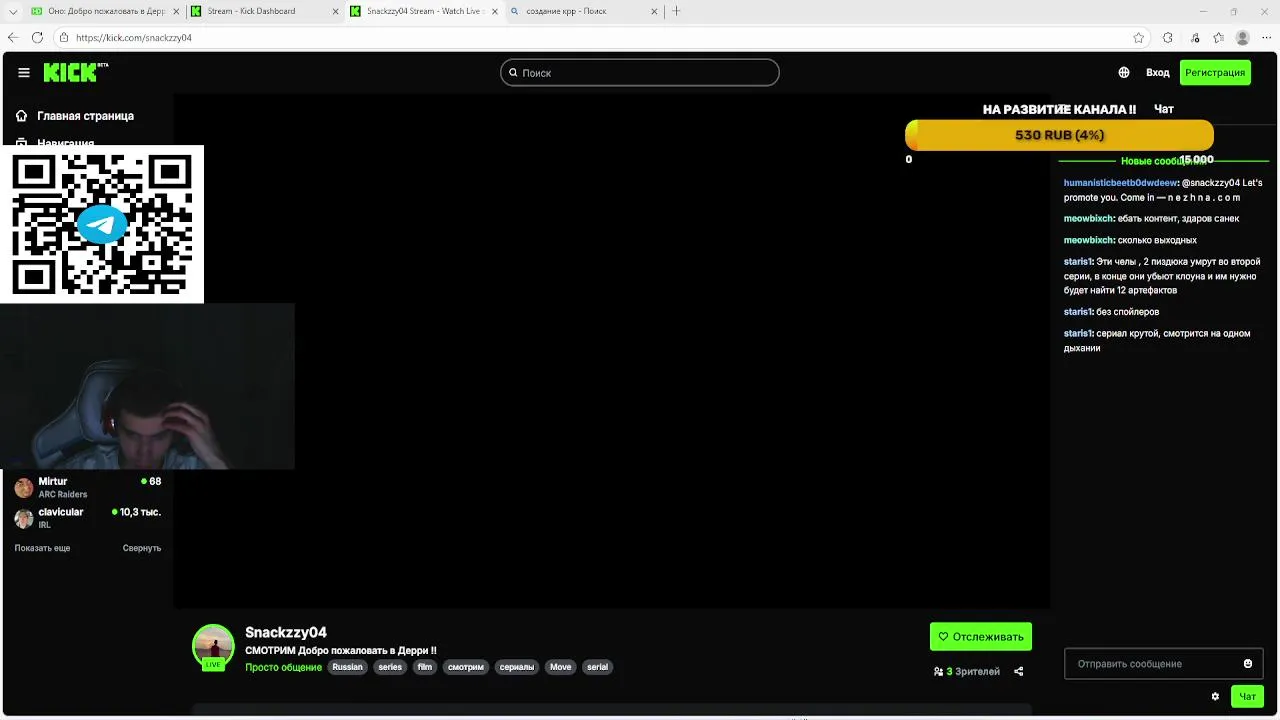Open clavicular channel in sidebar

[x=88, y=518]
